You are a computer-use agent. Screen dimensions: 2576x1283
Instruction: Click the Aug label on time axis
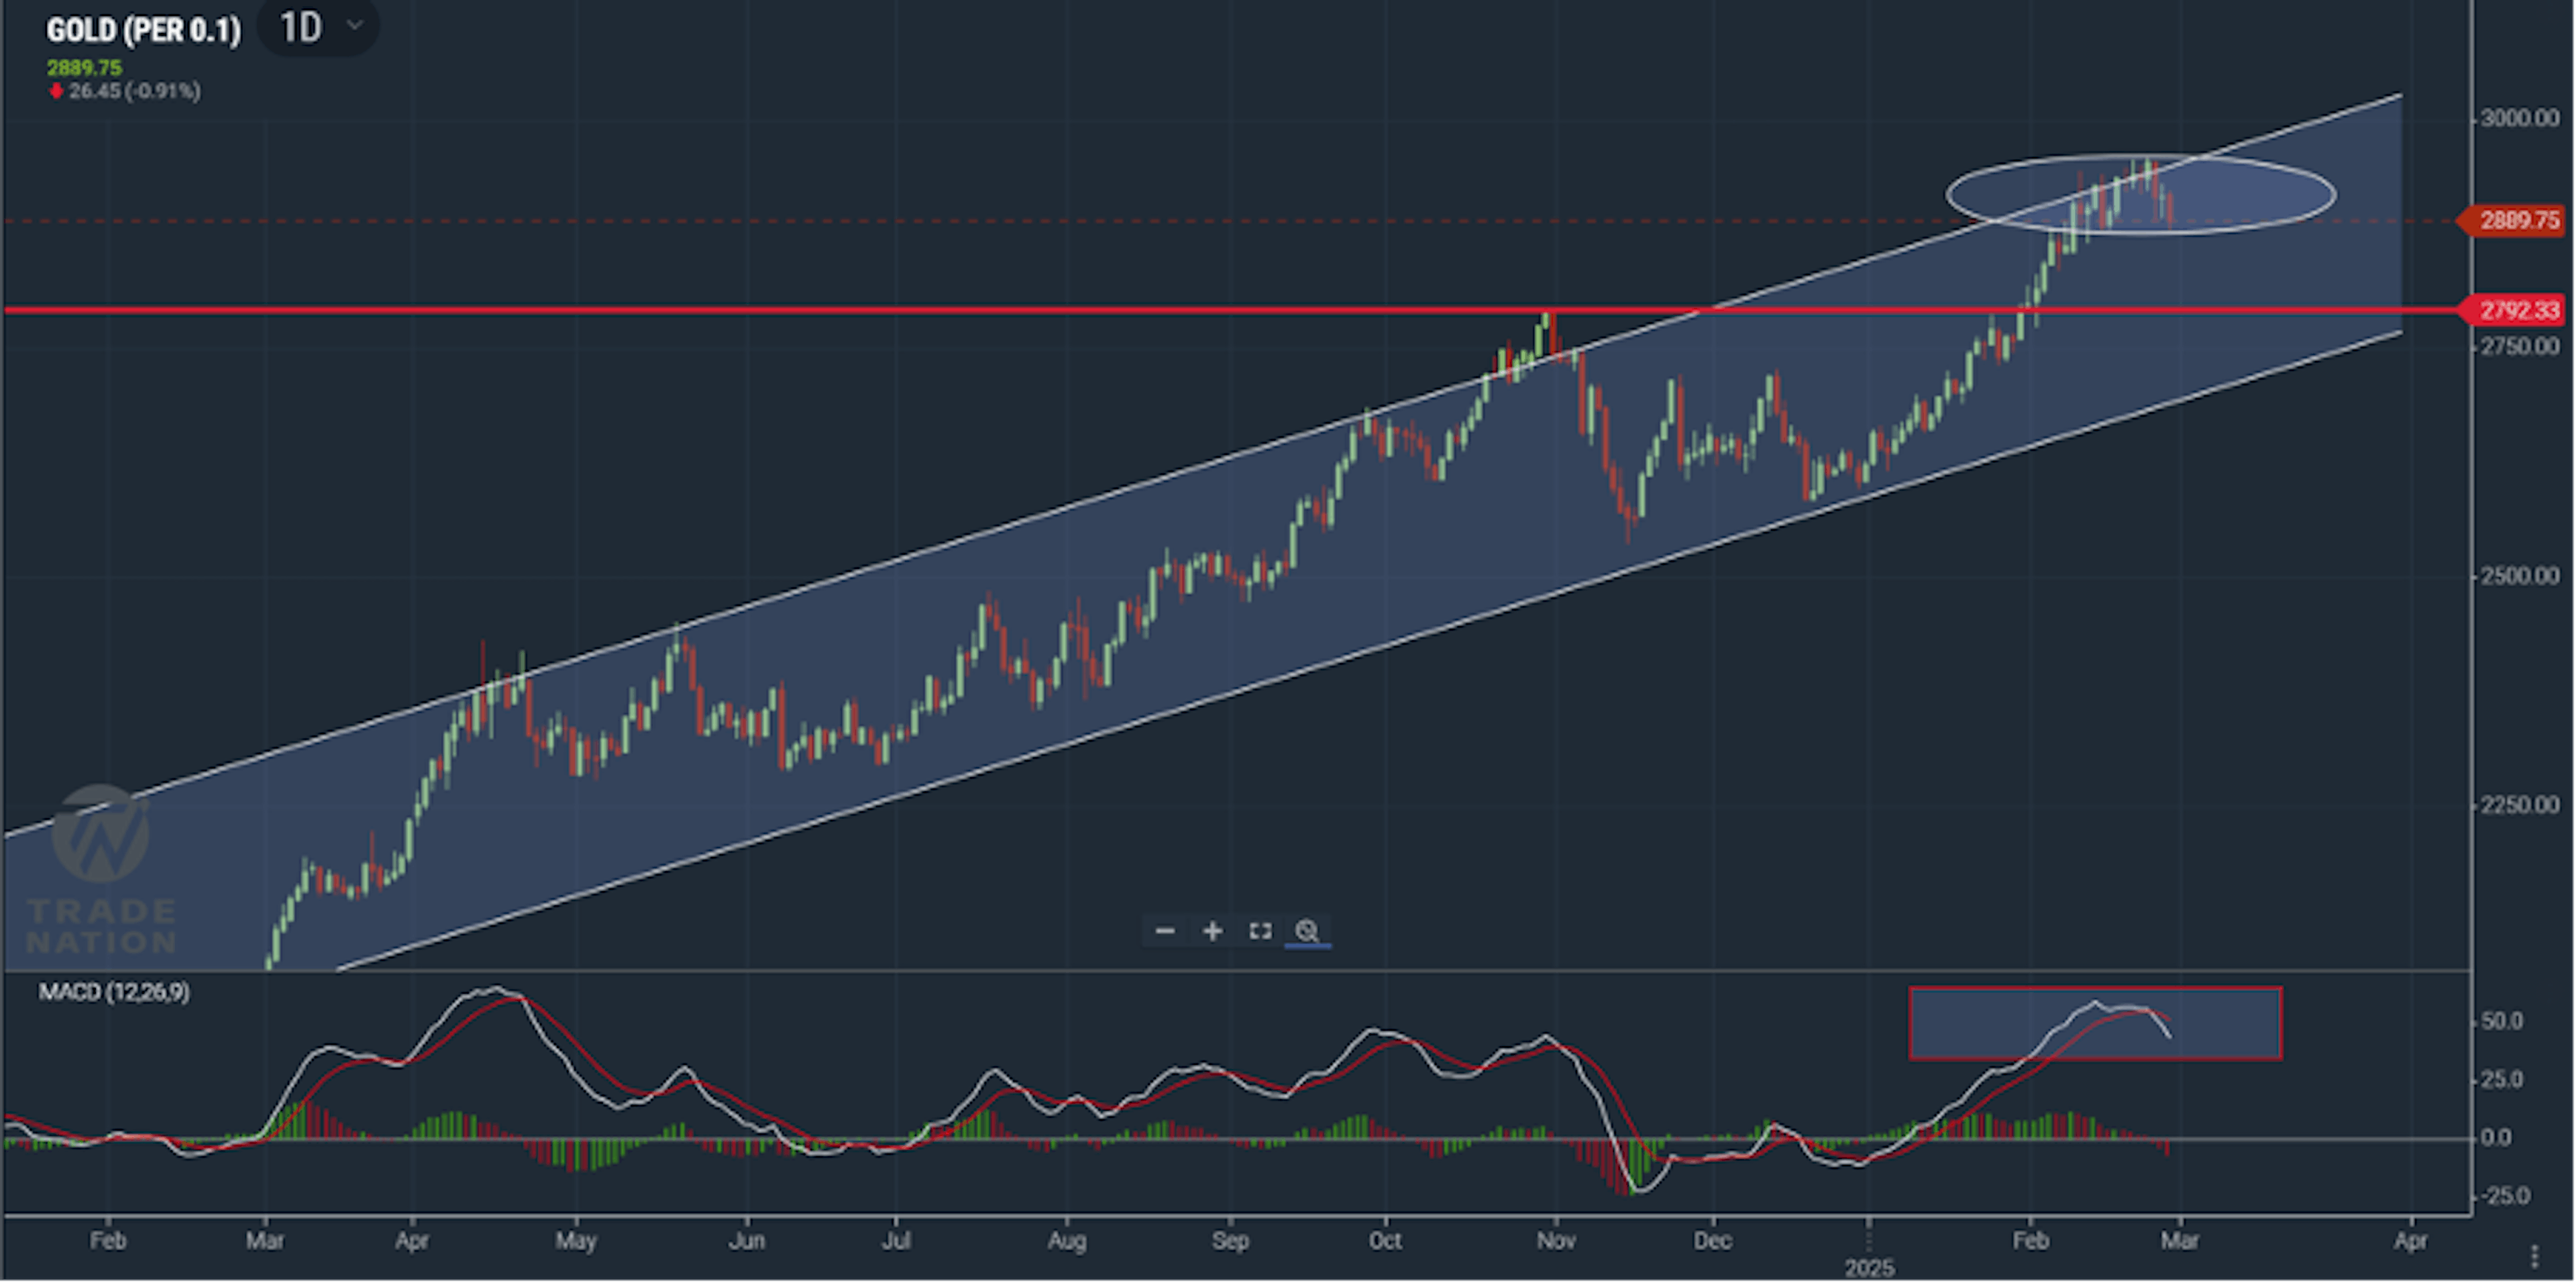point(1067,1241)
